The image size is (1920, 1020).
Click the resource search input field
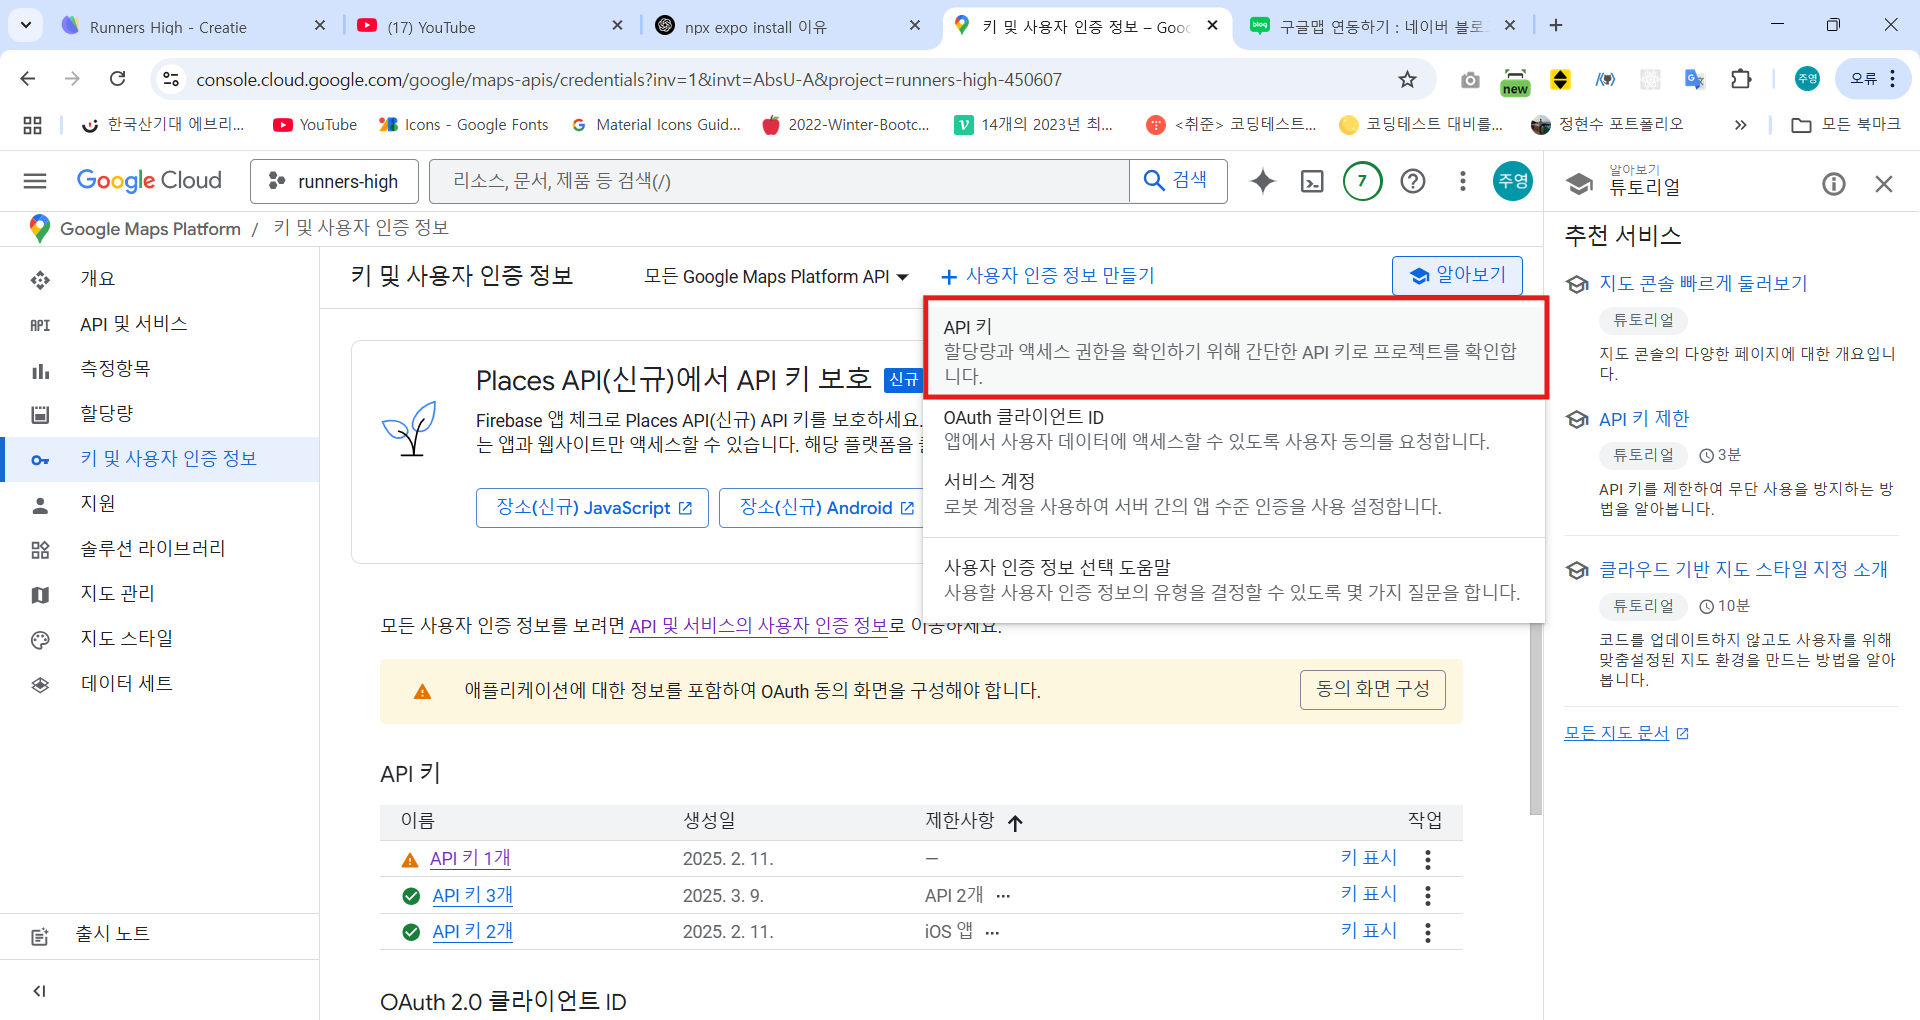[x=780, y=181]
